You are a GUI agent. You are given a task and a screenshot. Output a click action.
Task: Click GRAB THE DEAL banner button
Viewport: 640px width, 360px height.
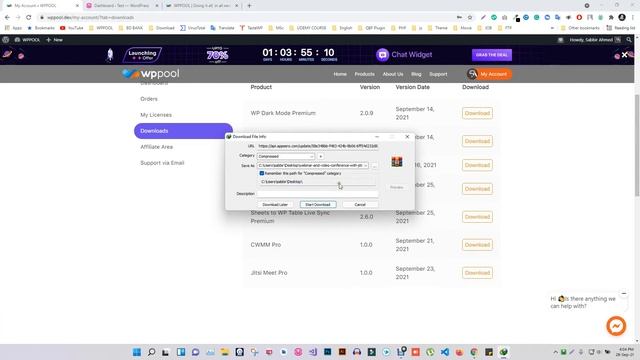point(492,55)
